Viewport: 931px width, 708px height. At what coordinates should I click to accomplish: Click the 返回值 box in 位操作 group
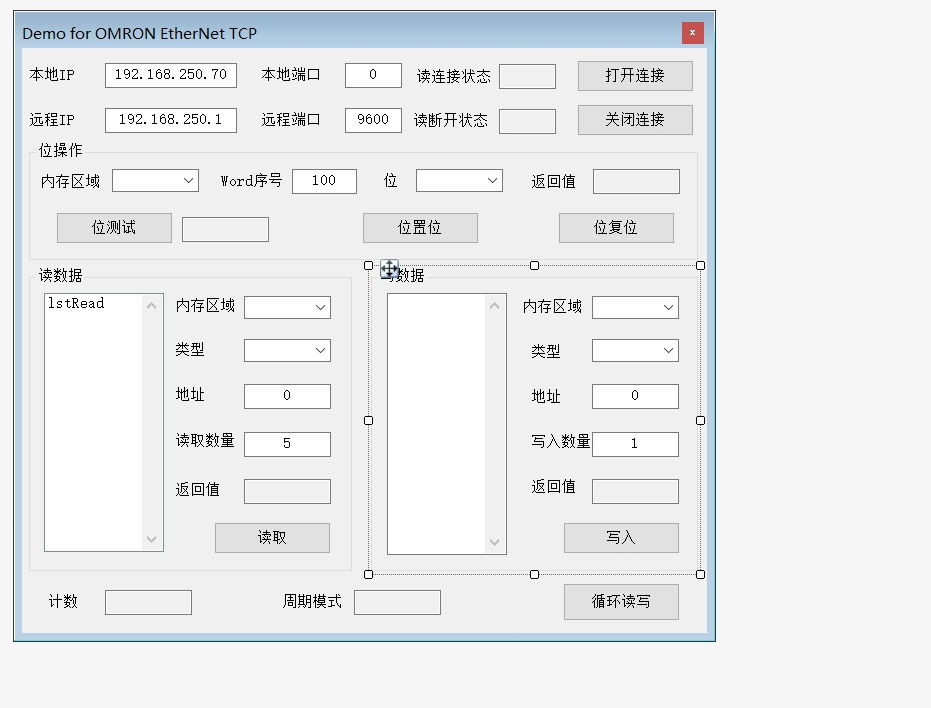pyautogui.click(x=636, y=182)
